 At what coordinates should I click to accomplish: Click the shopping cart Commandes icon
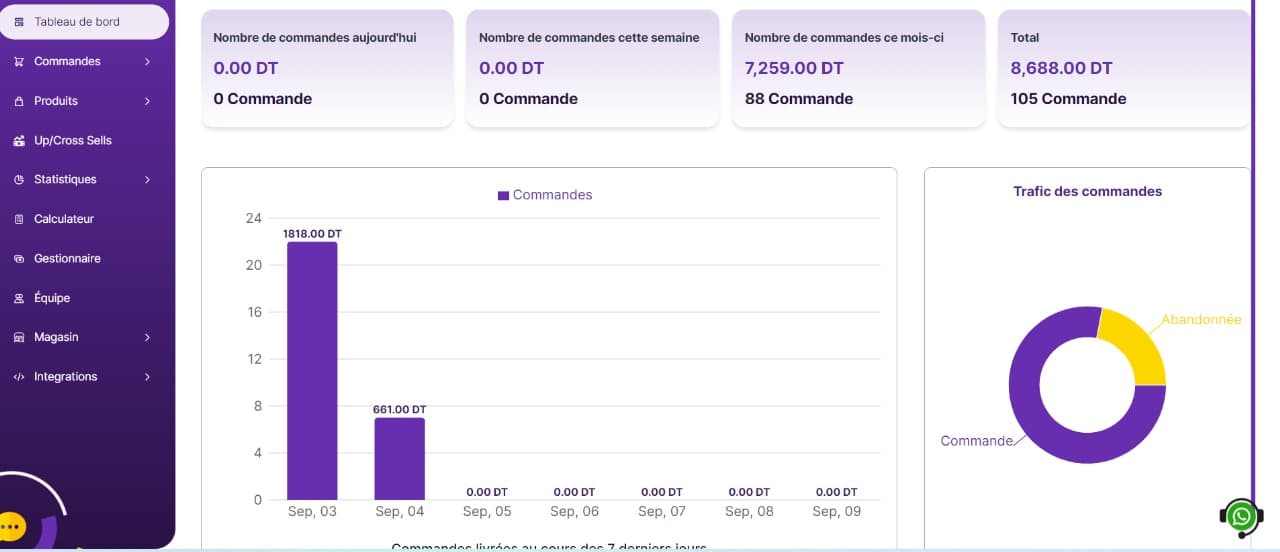pos(19,62)
